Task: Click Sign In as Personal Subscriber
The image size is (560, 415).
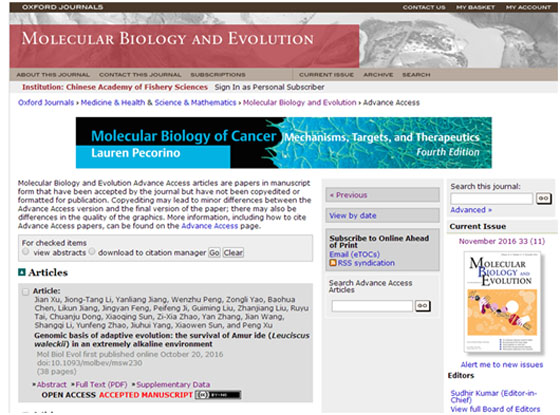Action: 269,87
